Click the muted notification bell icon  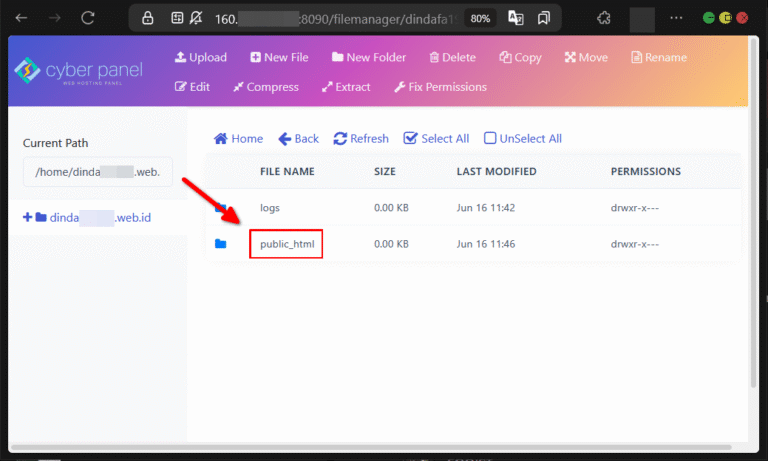click(x=196, y=19)
